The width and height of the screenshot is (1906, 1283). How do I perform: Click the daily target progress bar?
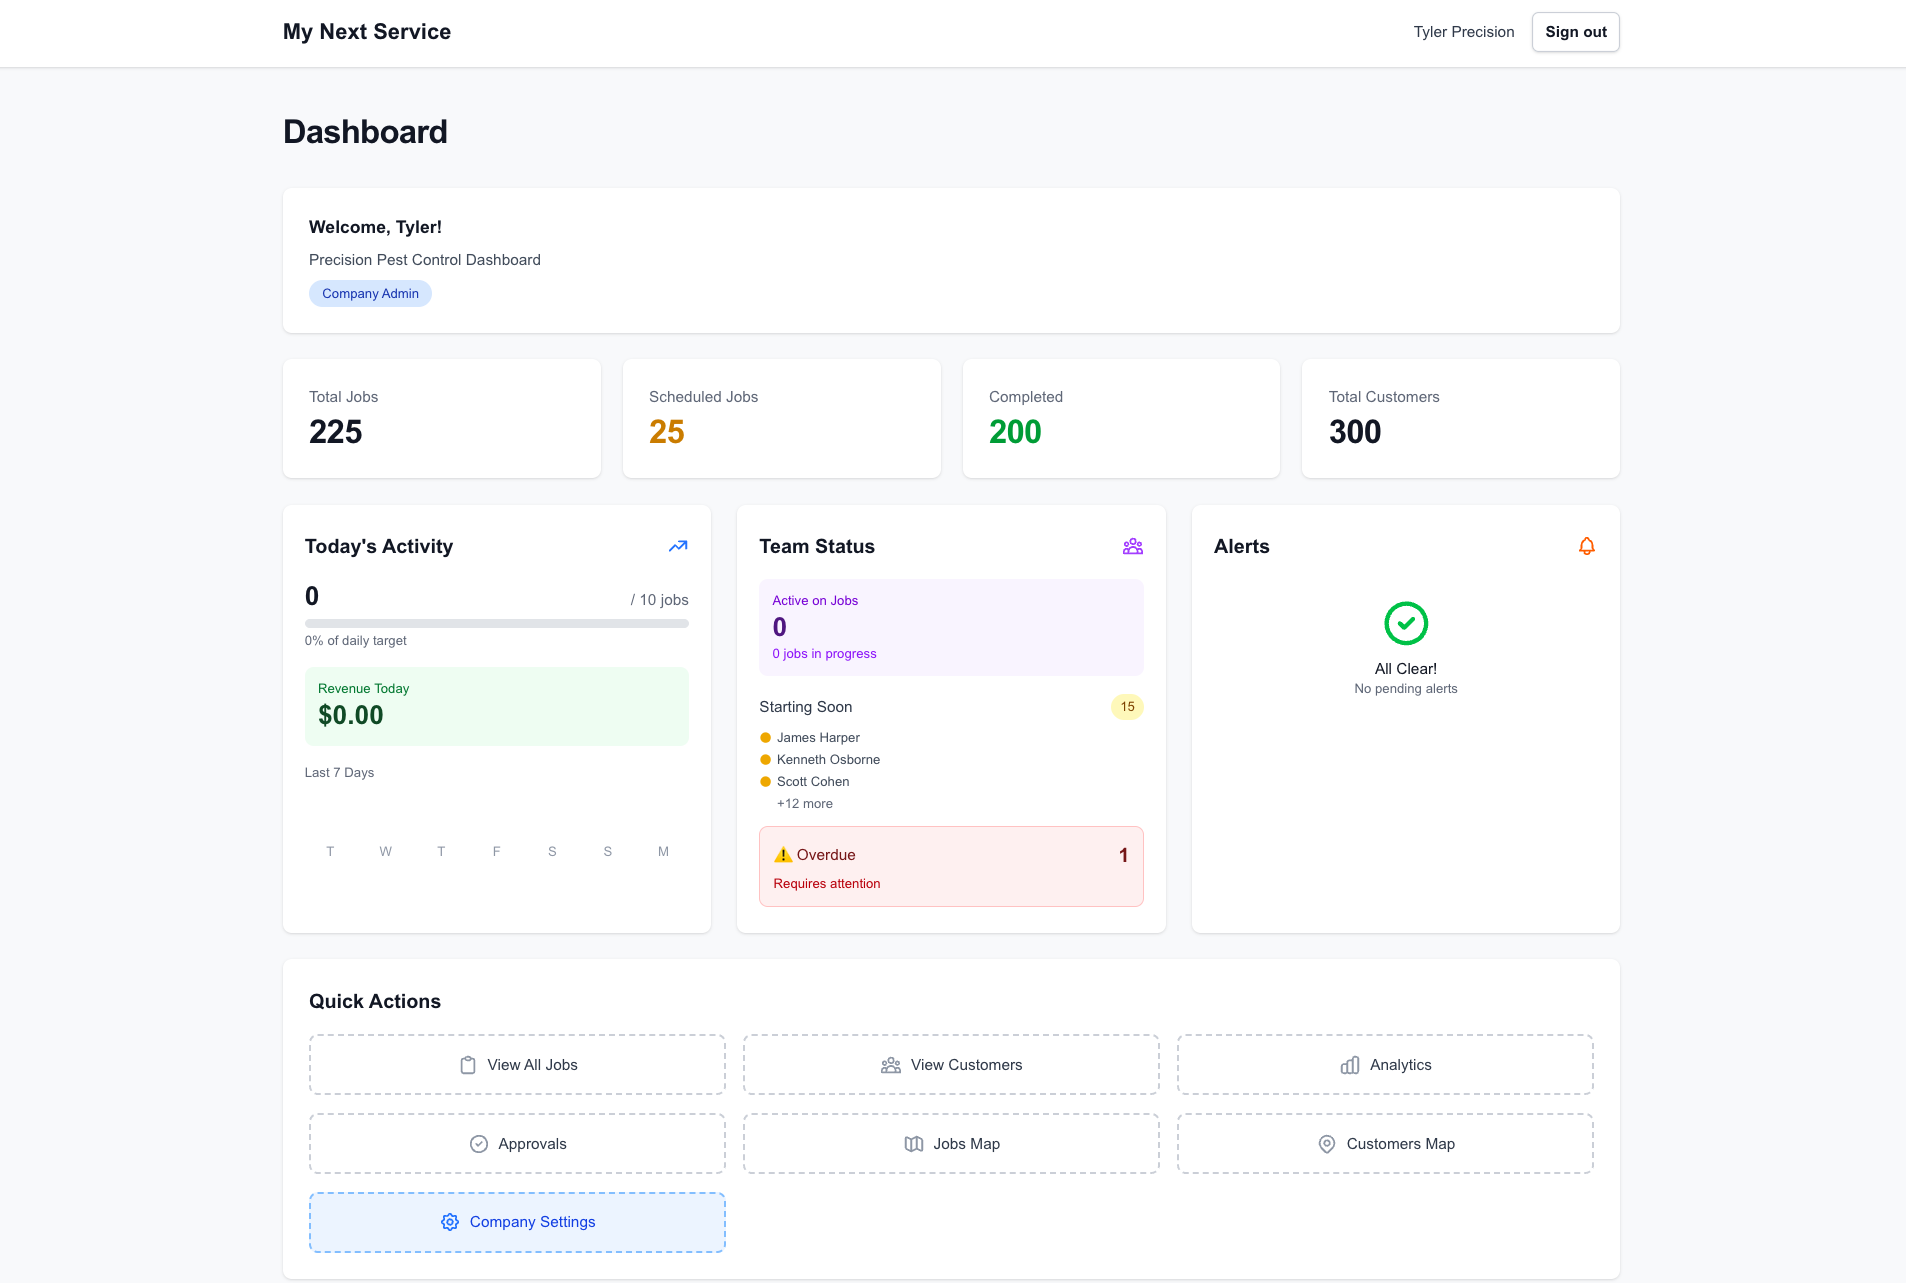click(x=496, y=622)
